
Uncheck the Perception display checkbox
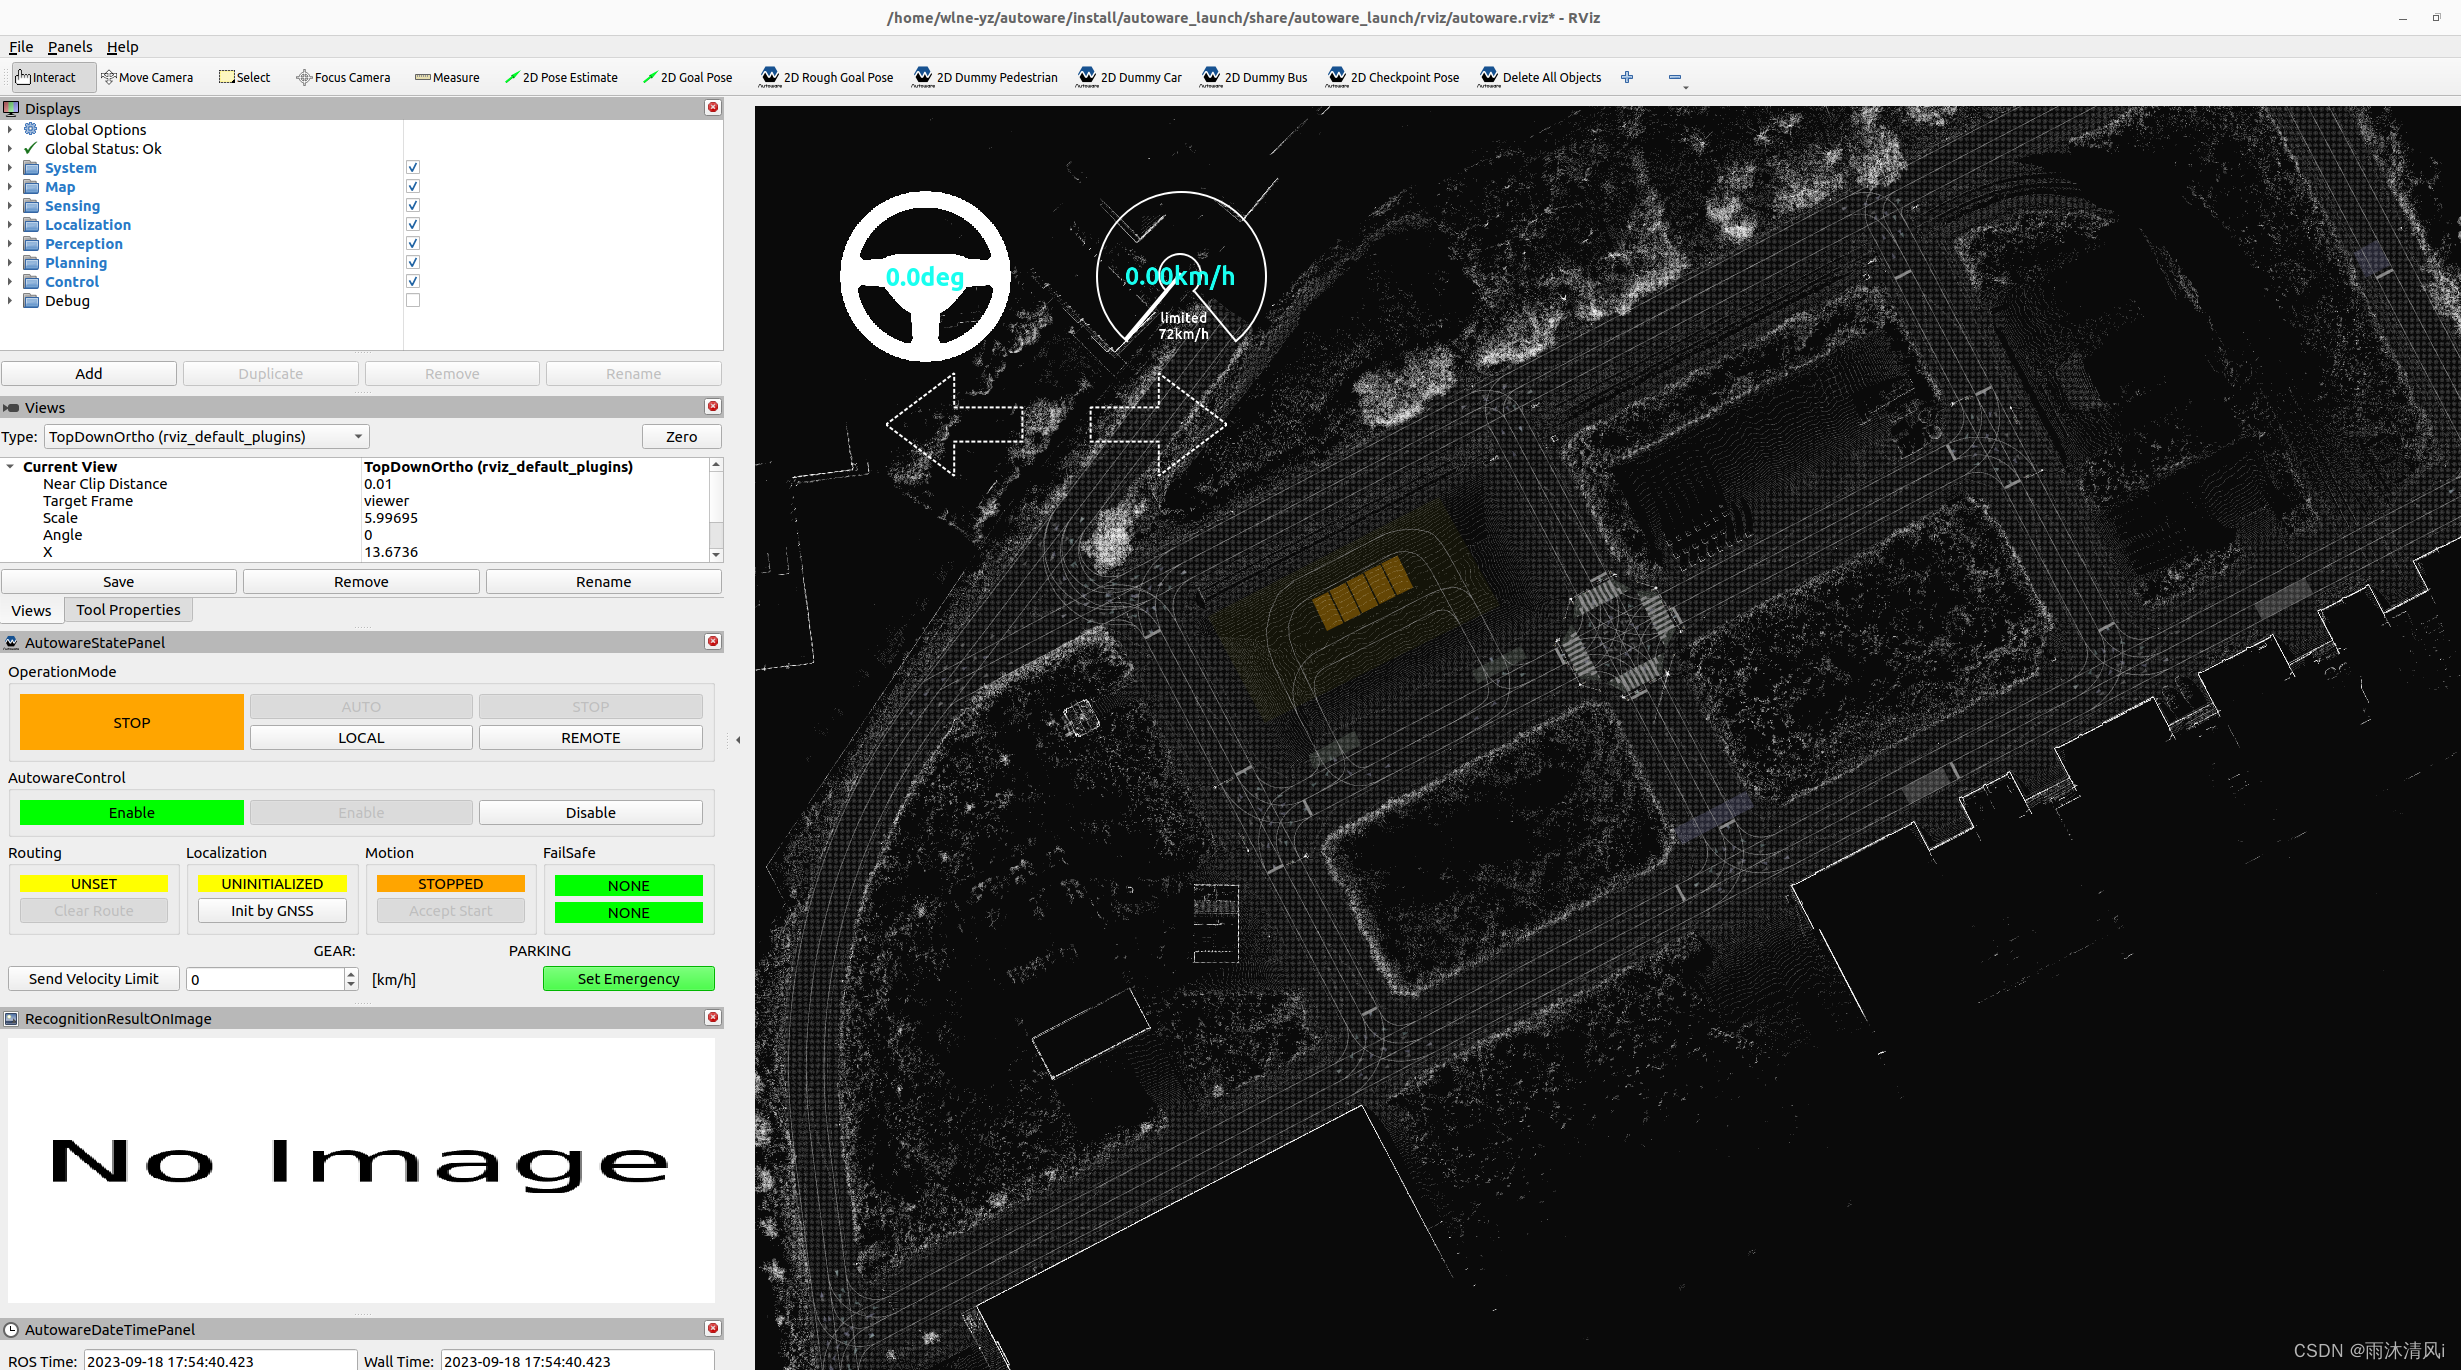pos(413,243)
